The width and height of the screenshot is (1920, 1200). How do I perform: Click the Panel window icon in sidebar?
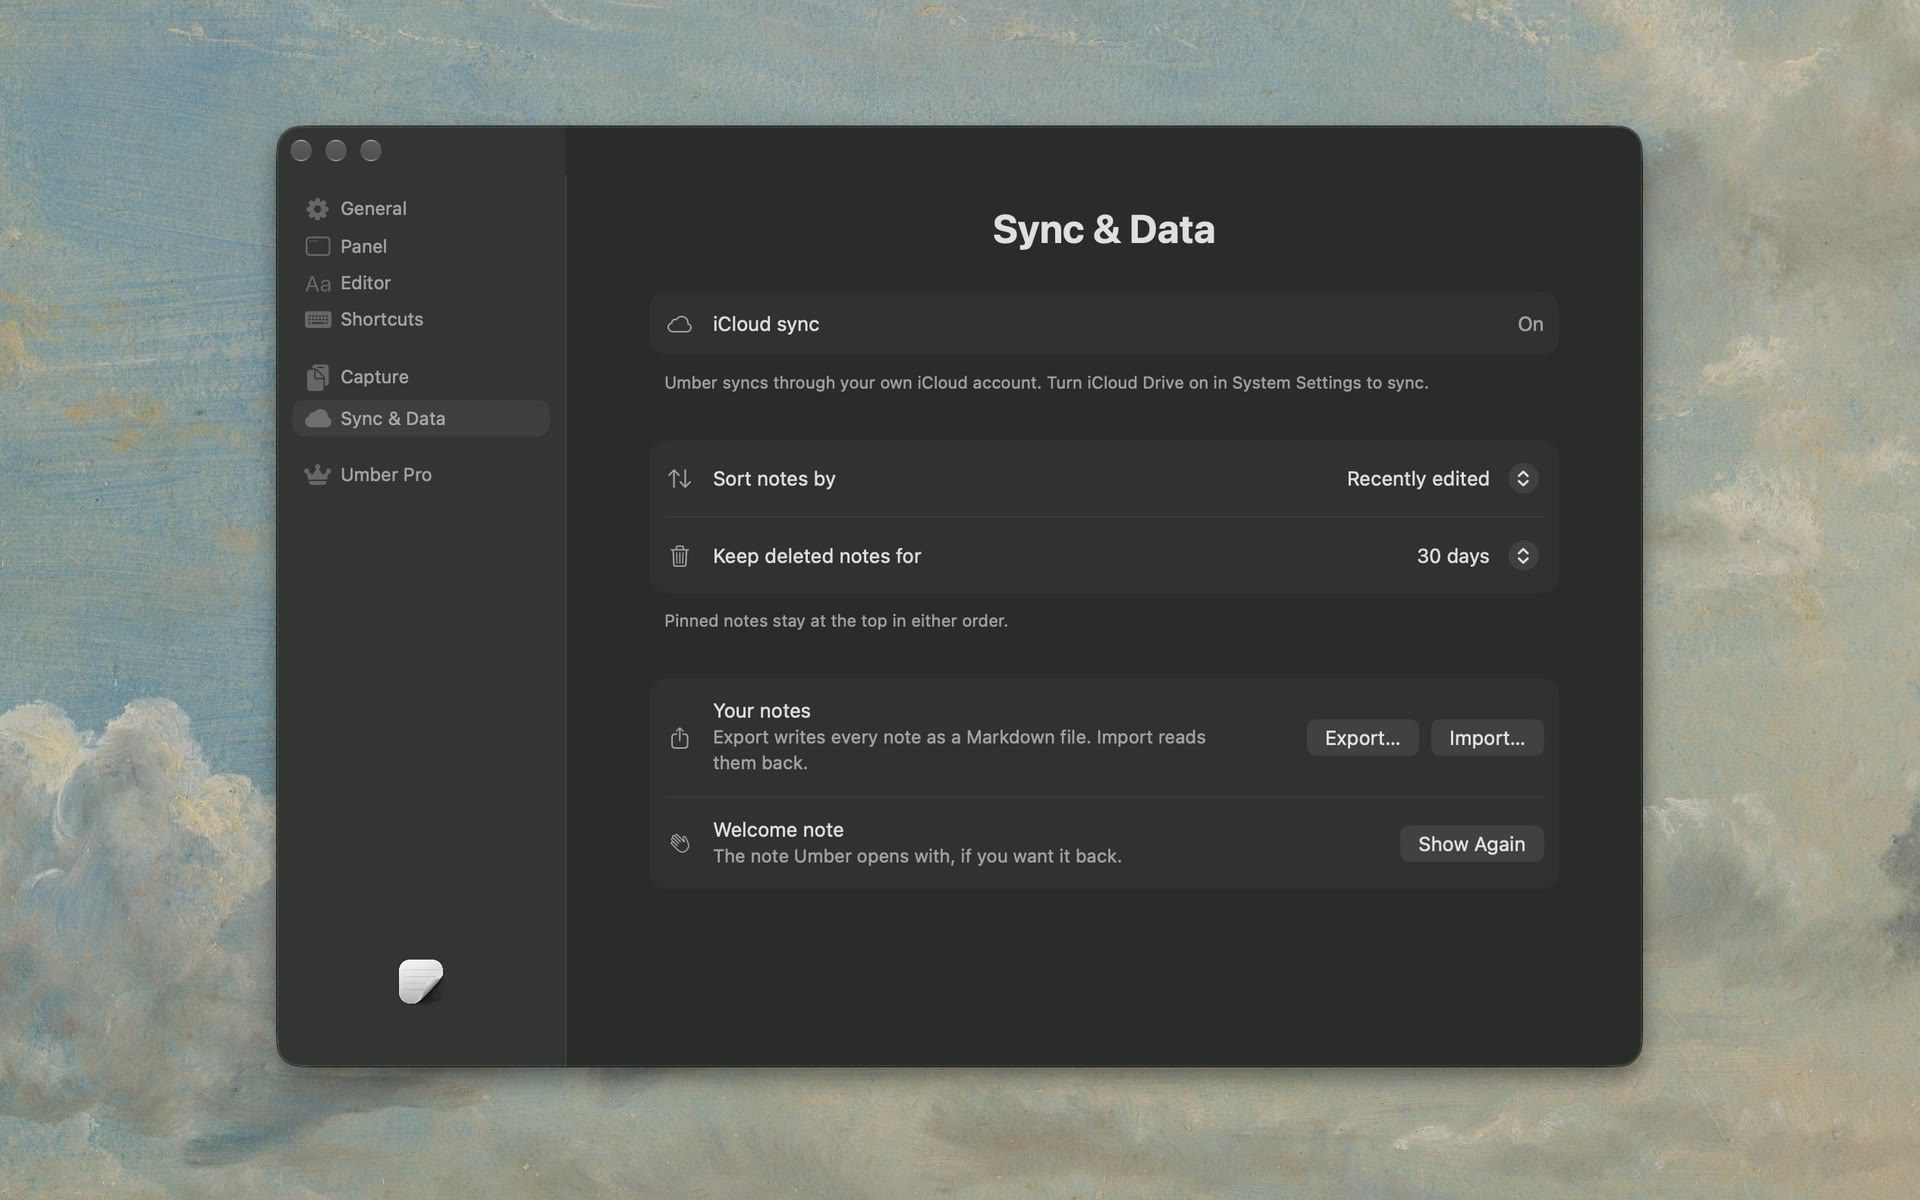(317, 246)
